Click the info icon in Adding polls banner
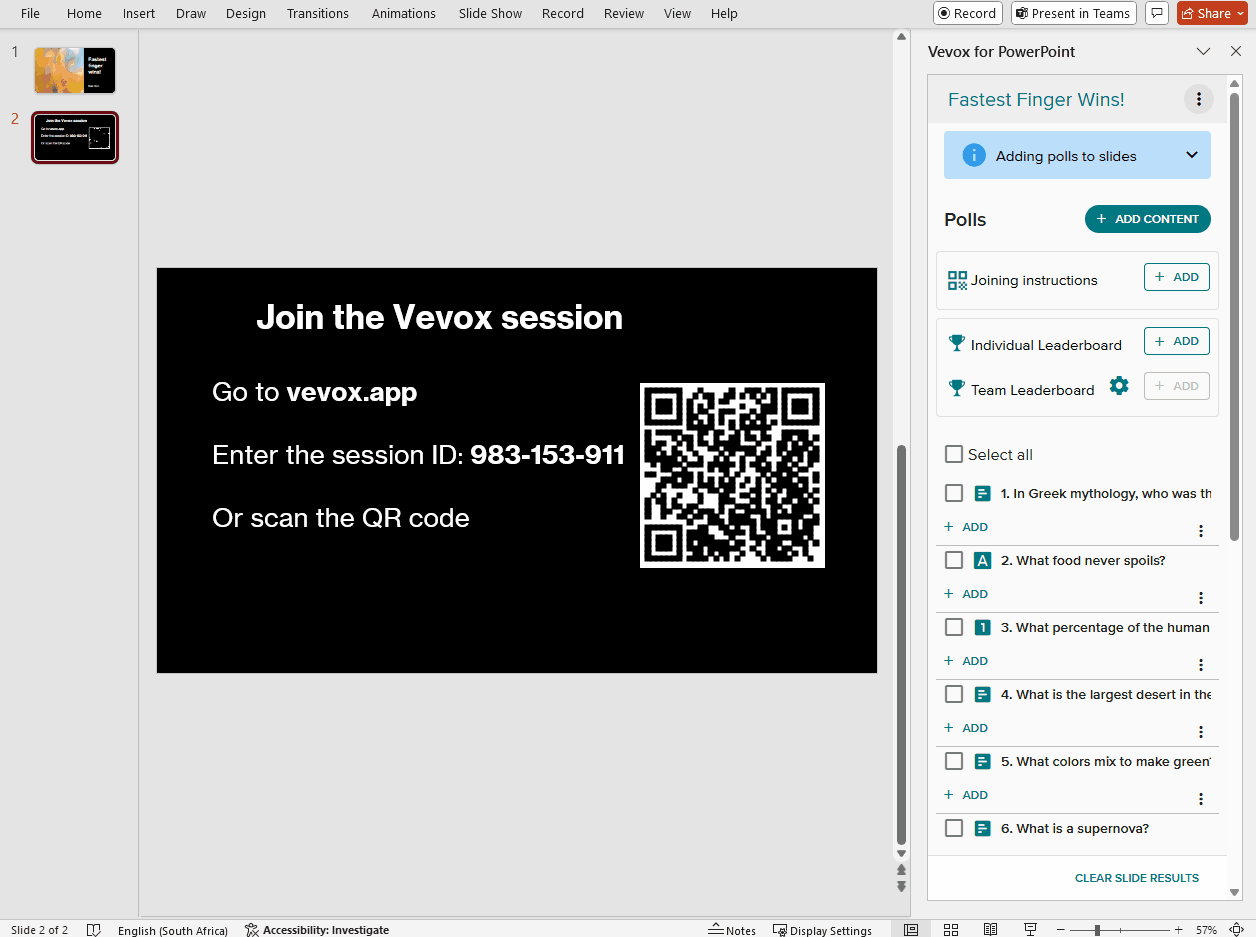Image resolution: width=1256 pixels, height=937 pixels. click(x=973, y=155)
